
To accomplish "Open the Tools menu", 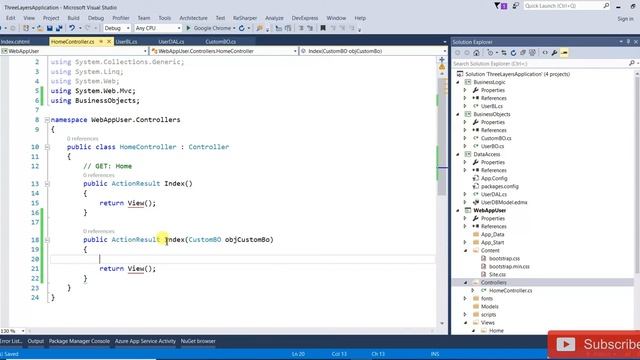I will pos(165,18).
